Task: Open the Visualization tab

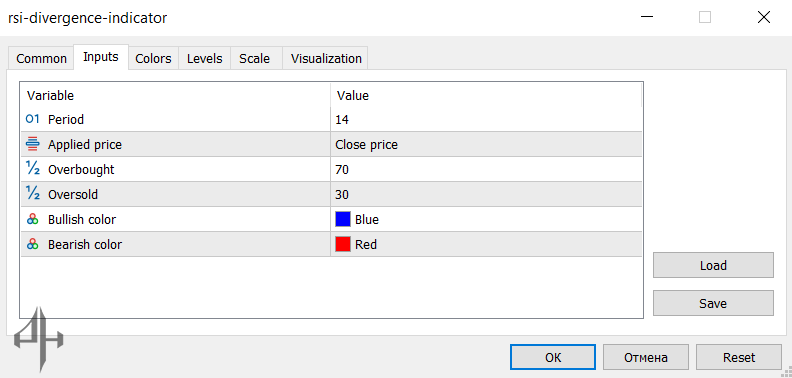Action: pyautogui.click(x=326, y=59)
